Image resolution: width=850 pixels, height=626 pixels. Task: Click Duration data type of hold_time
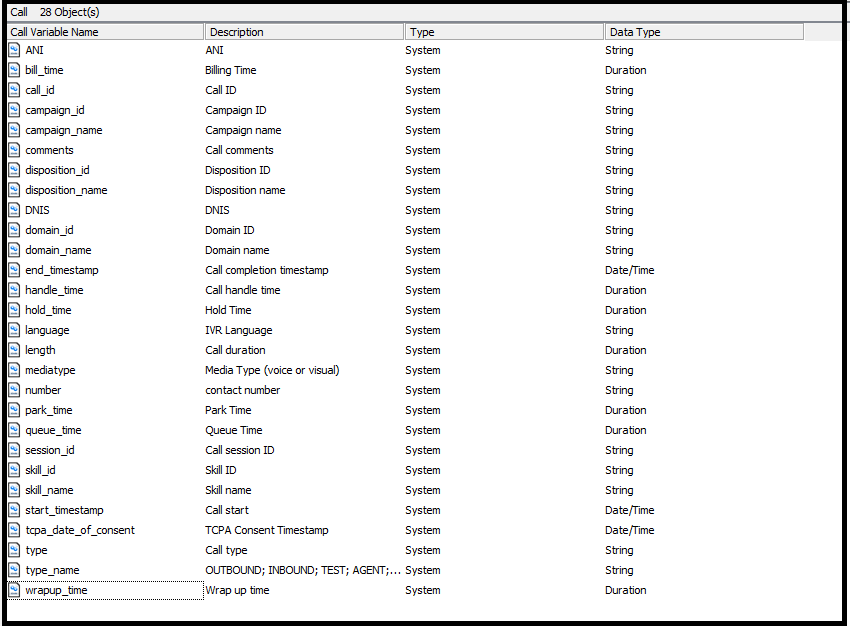[626, 311]
